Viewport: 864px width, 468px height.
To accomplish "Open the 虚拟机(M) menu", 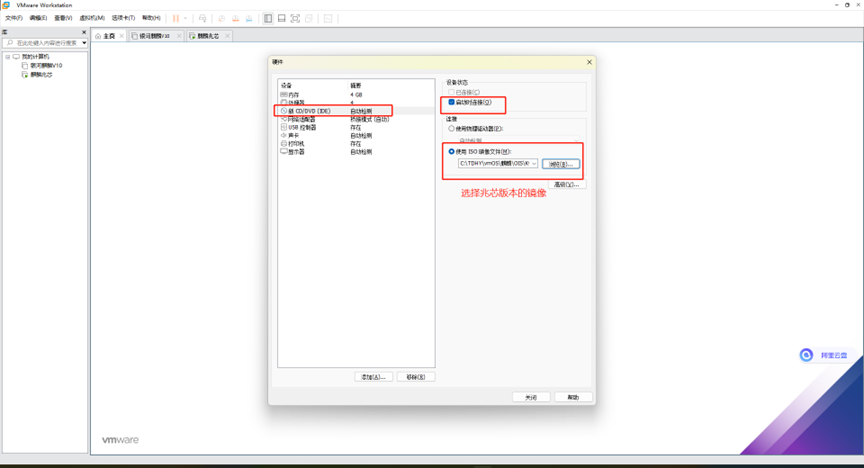I will click(92, 18).
